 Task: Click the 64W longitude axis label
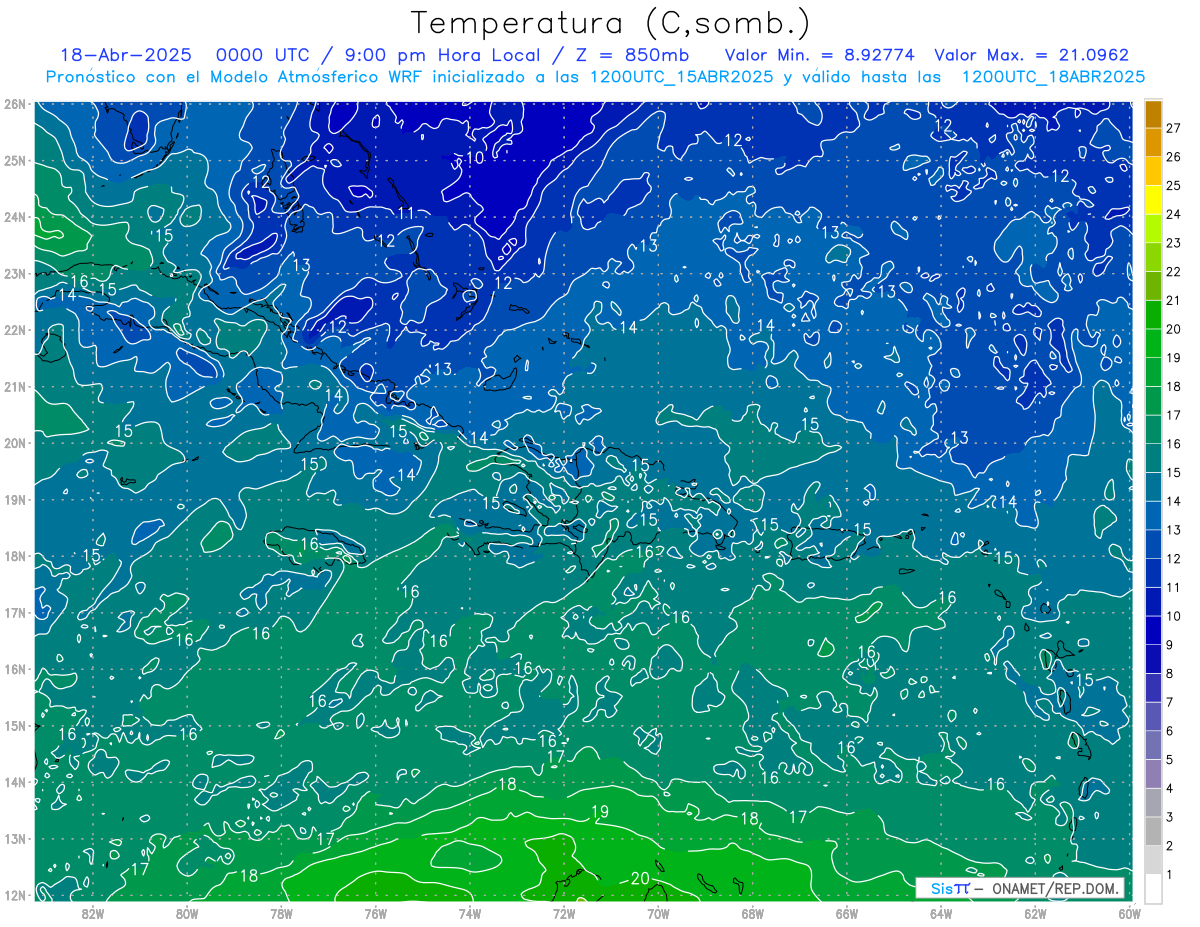pyautogui.click(x=941, y=914)
